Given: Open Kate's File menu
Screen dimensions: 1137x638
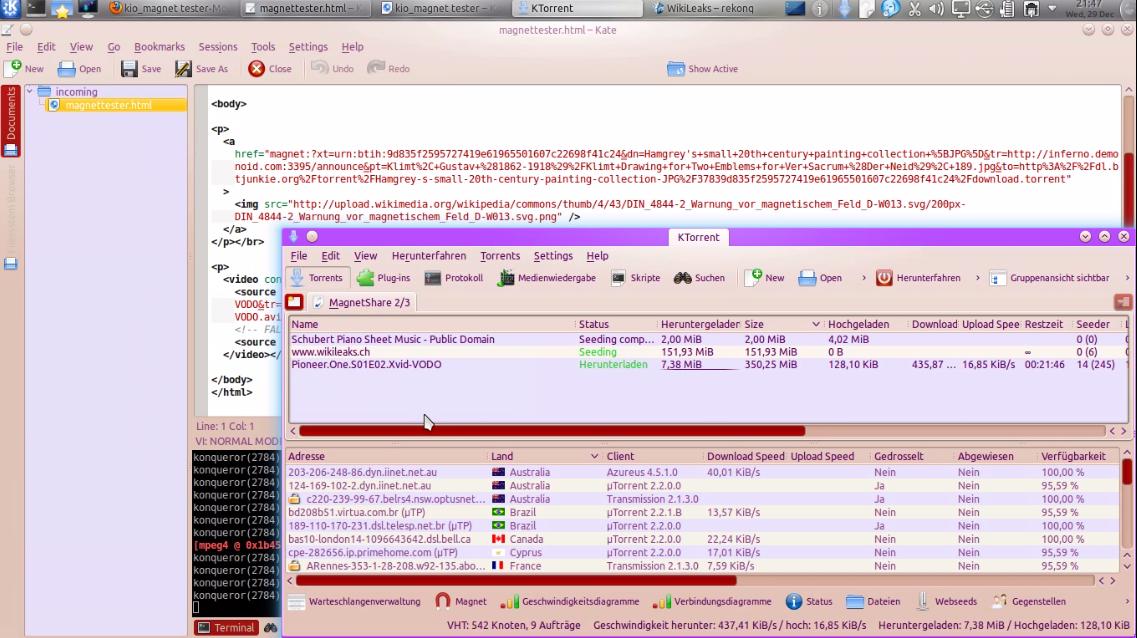Looking at the screenshot, I should coord(15,46).
